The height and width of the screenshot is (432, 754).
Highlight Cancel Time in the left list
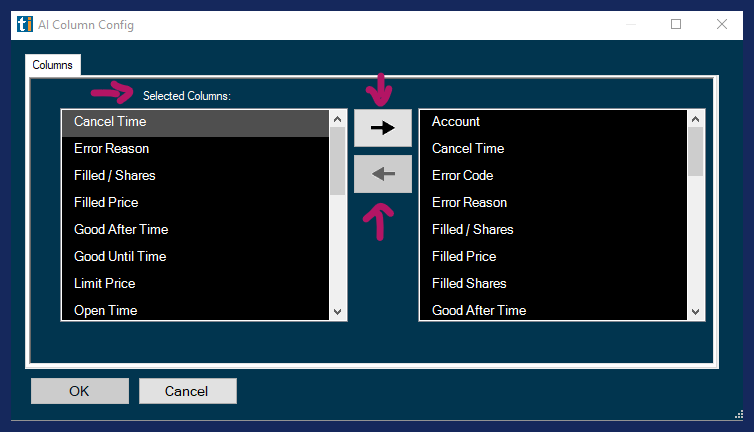coord(110,121)
